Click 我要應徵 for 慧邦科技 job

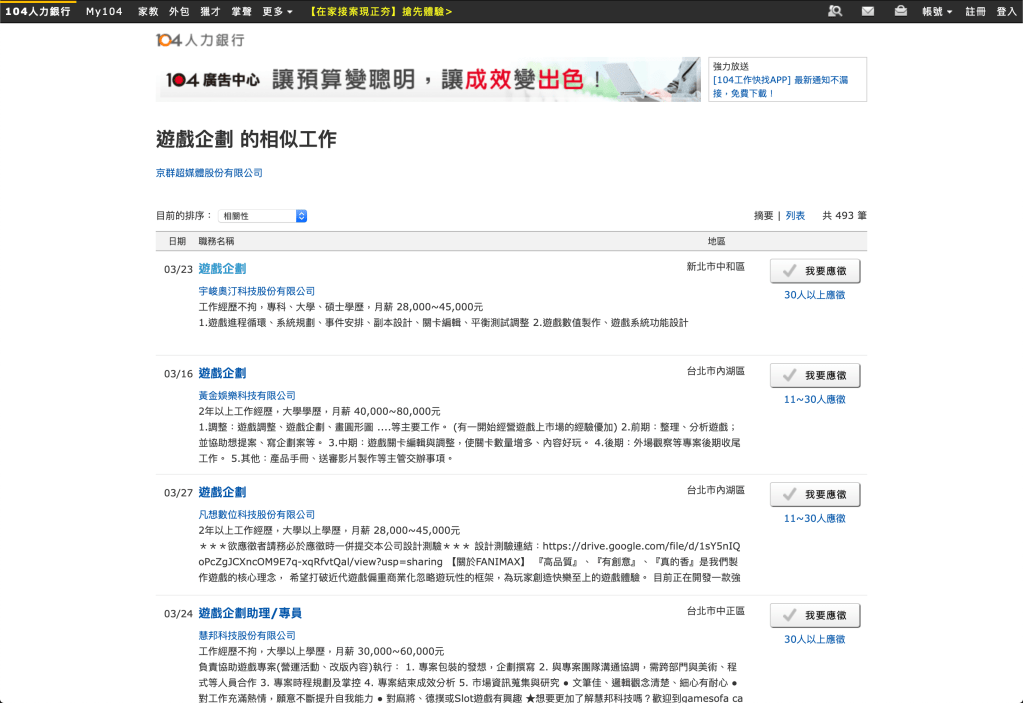(815, 615)
